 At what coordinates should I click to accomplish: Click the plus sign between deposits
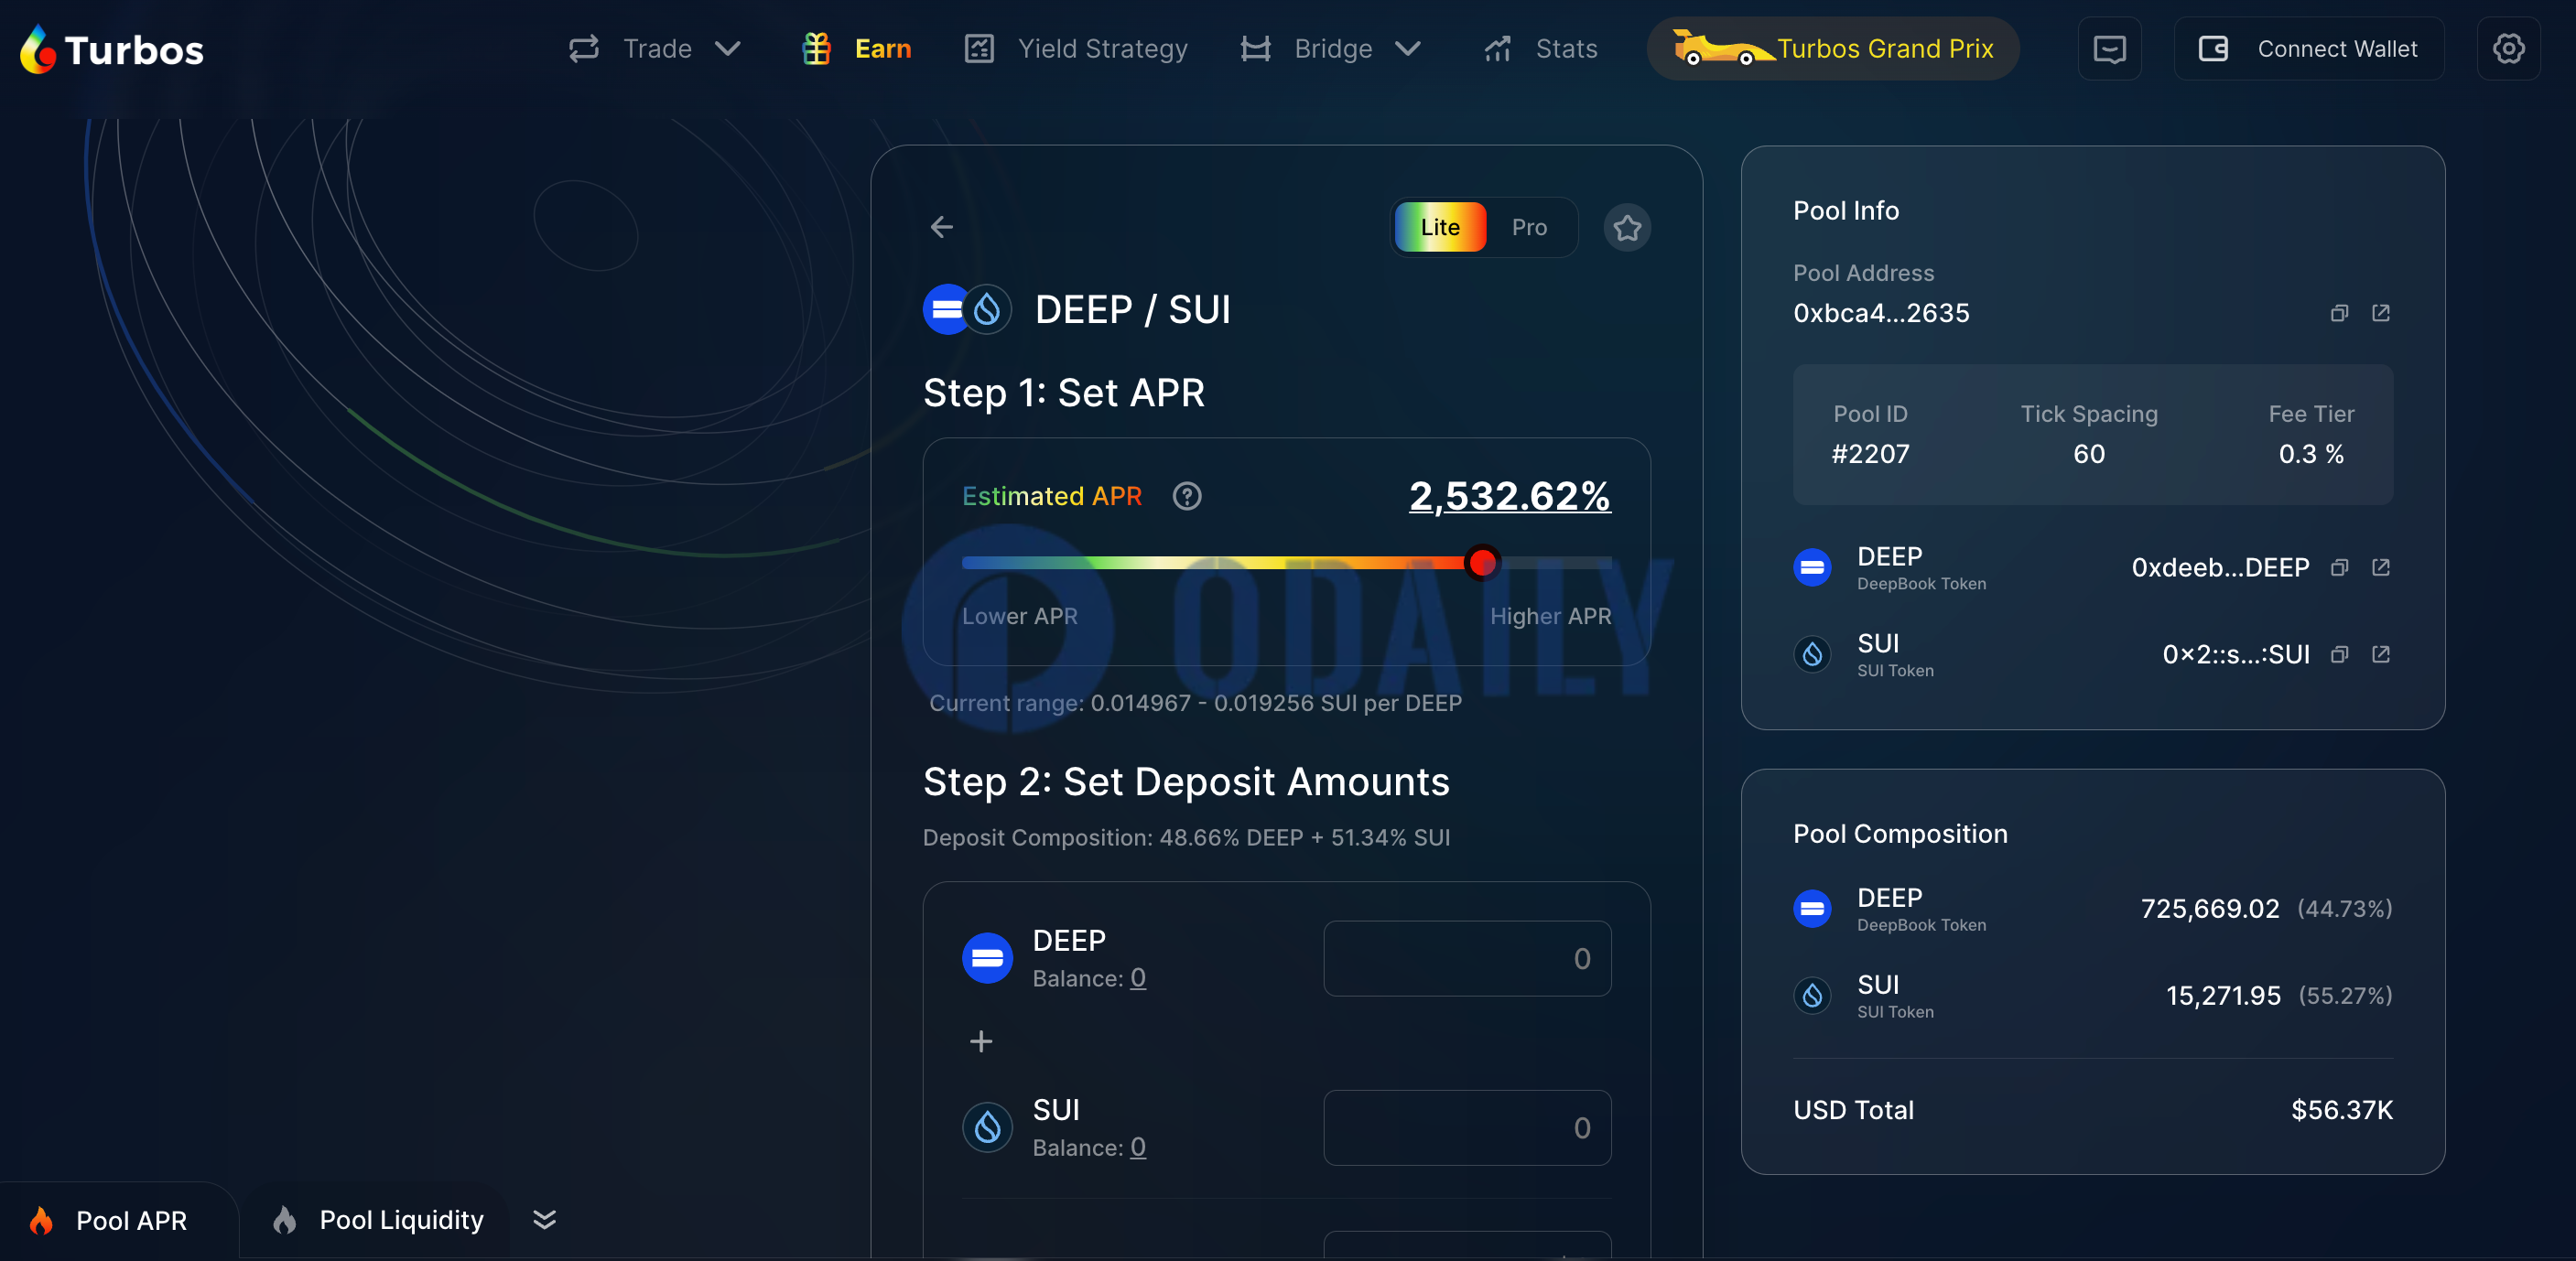click(981, 1042)
